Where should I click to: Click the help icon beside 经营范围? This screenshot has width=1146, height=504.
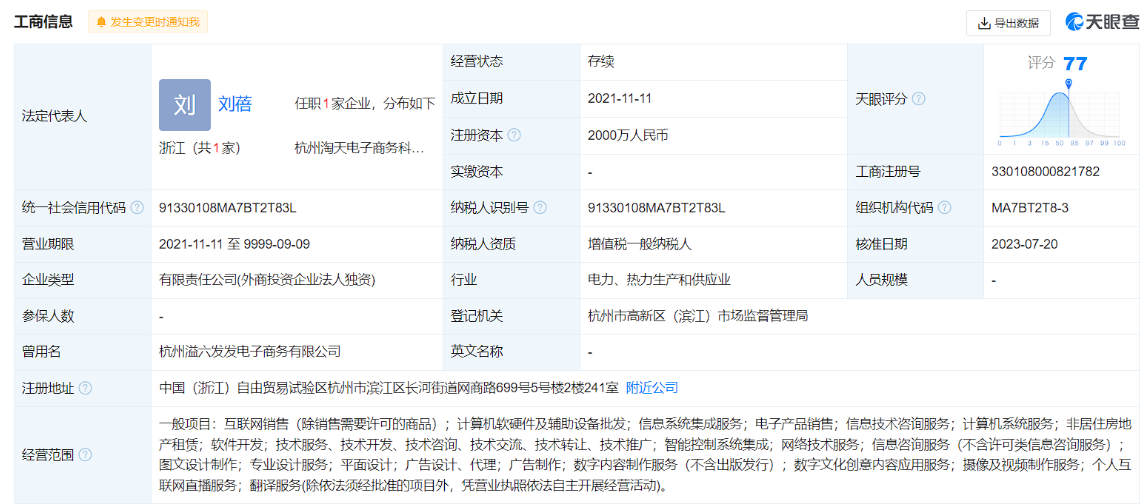(x=85, y=455)
